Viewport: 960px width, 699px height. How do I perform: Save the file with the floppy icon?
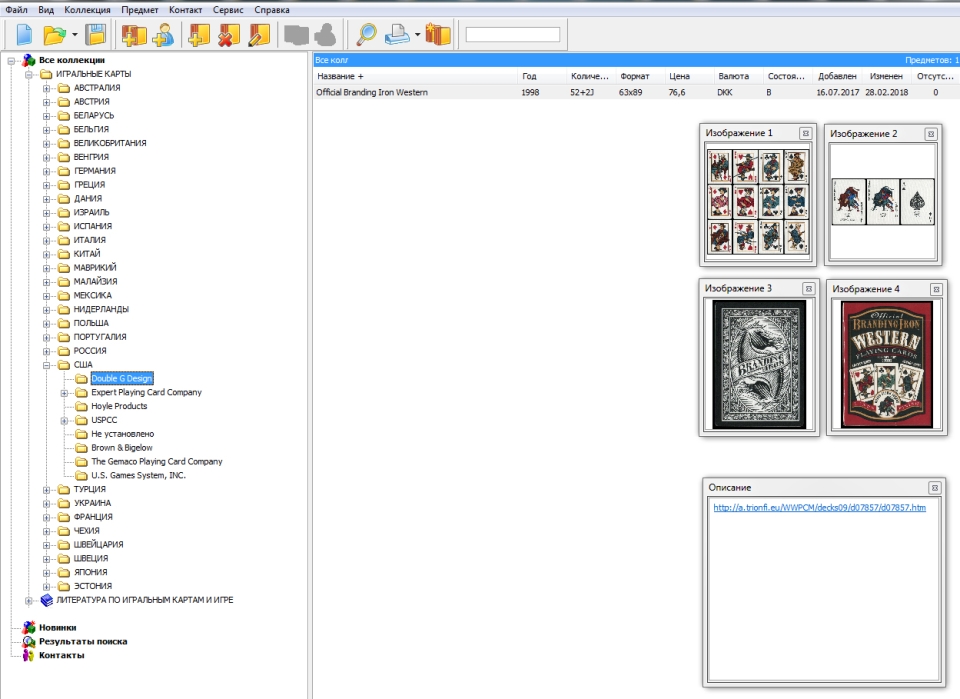[96, 35]
